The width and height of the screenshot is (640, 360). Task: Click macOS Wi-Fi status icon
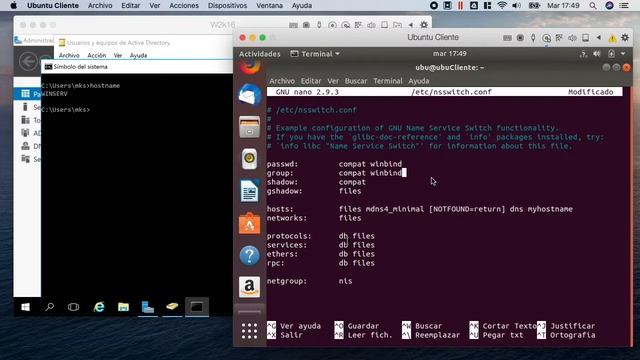pyautogui.click(x=502, y=6)
